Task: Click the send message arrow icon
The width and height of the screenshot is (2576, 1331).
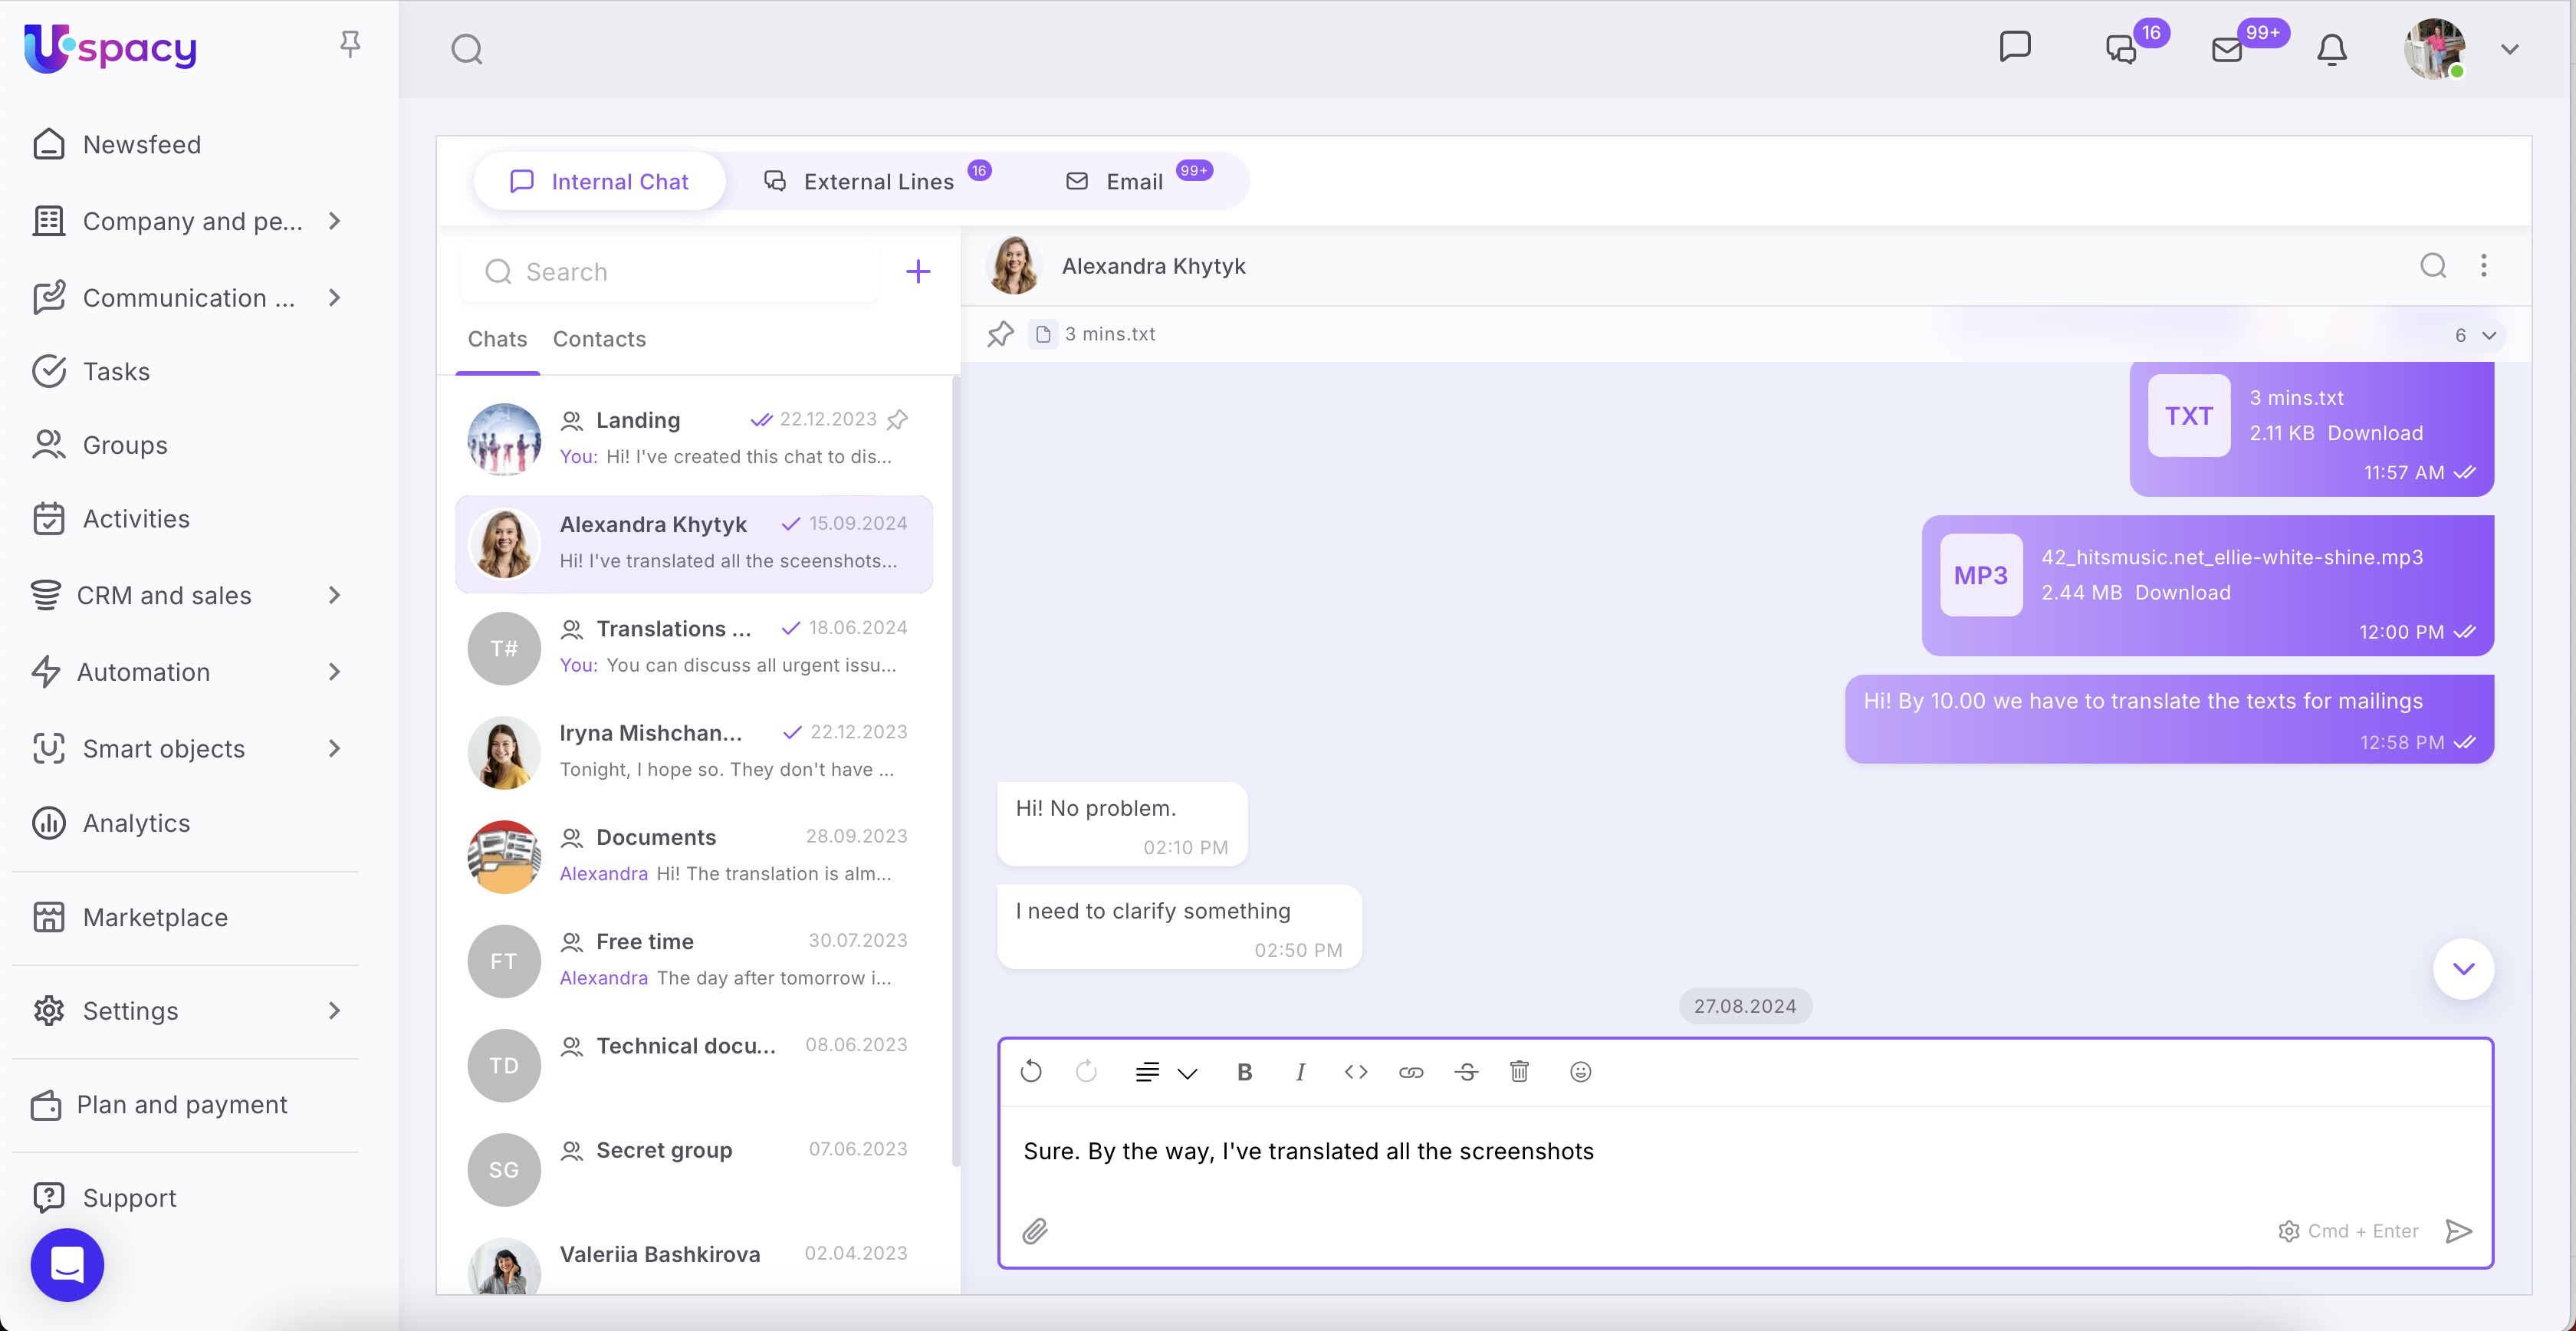Action: pyautogui.click(x=2458, y=1231)
